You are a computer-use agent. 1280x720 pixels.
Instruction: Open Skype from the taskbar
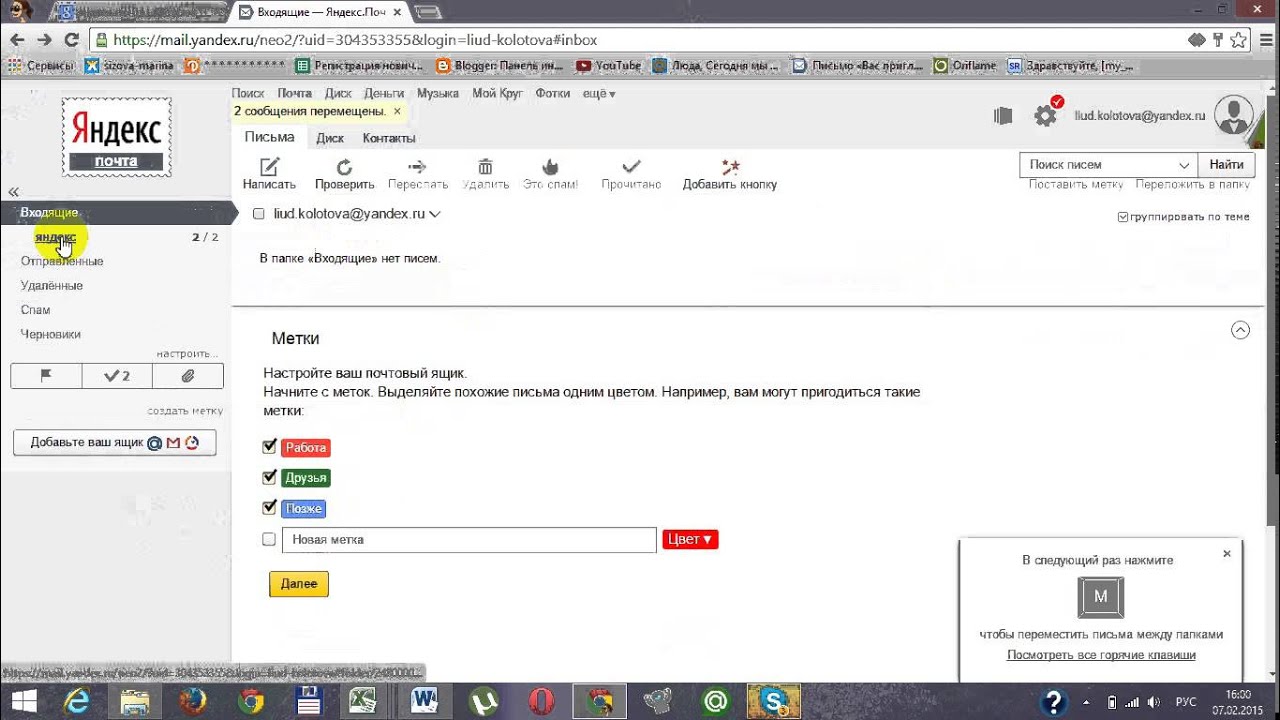tap(775, 702)
